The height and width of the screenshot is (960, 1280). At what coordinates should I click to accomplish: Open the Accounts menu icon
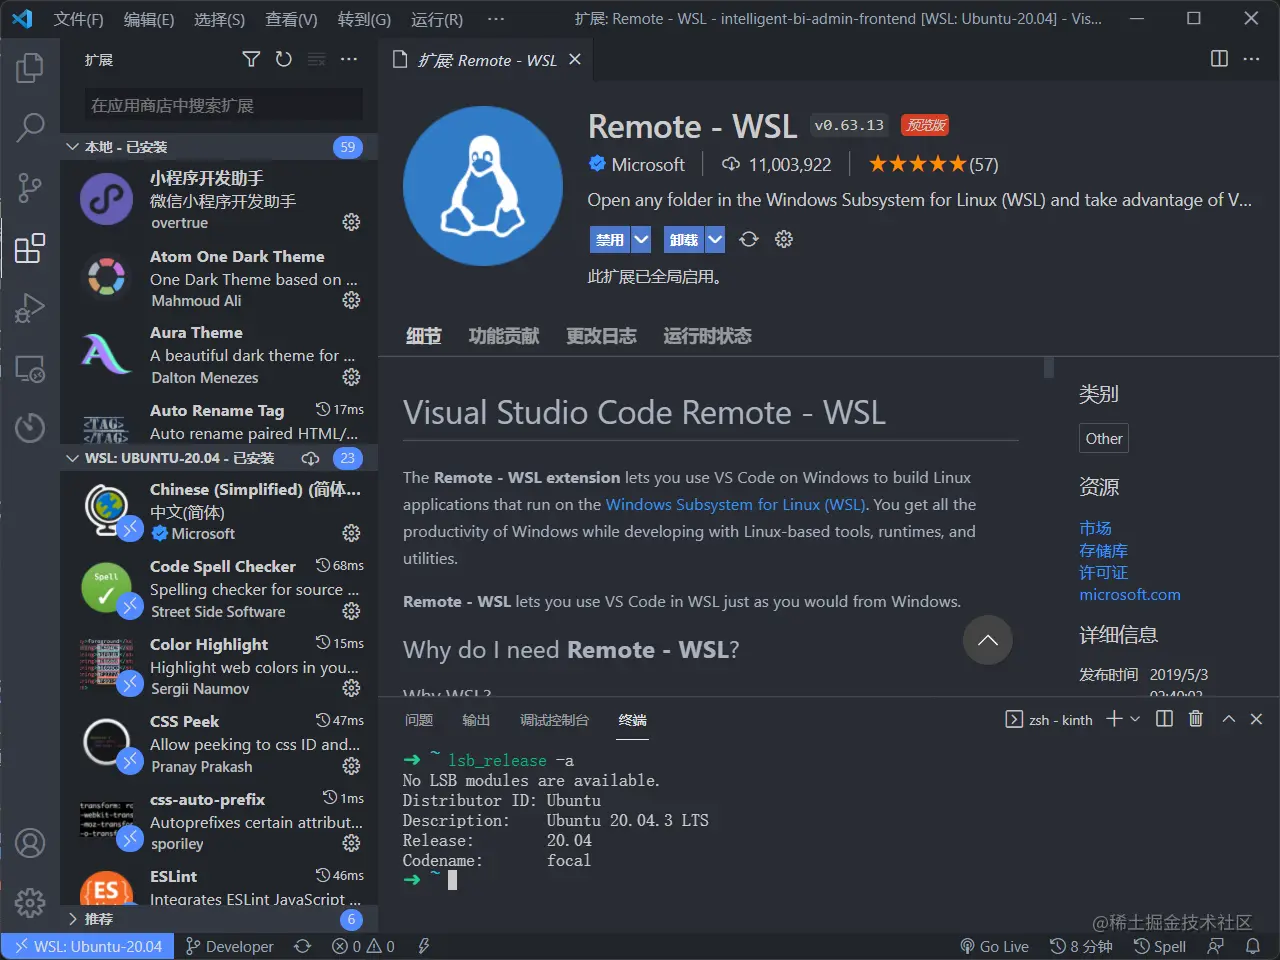pos(30,843)
